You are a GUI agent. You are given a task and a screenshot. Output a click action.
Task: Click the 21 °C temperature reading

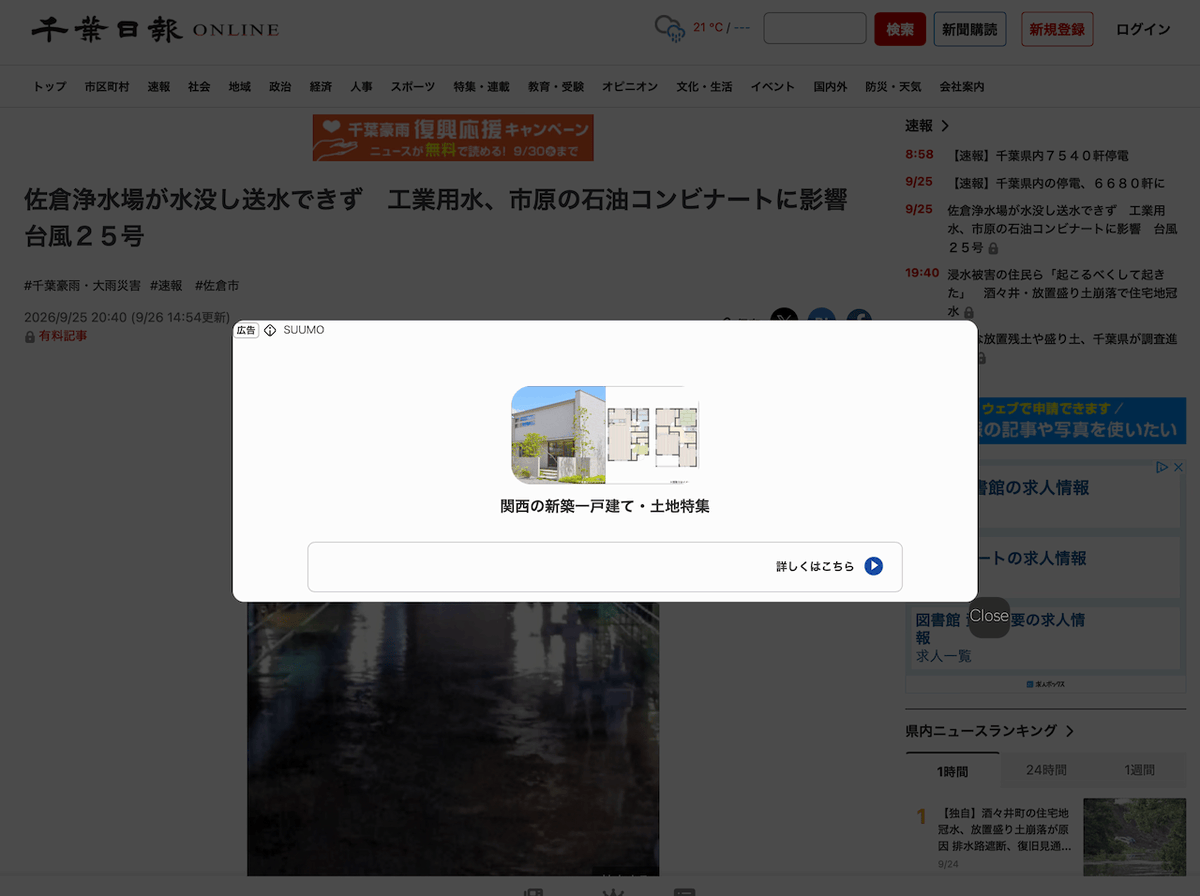[x=708, y=28]
